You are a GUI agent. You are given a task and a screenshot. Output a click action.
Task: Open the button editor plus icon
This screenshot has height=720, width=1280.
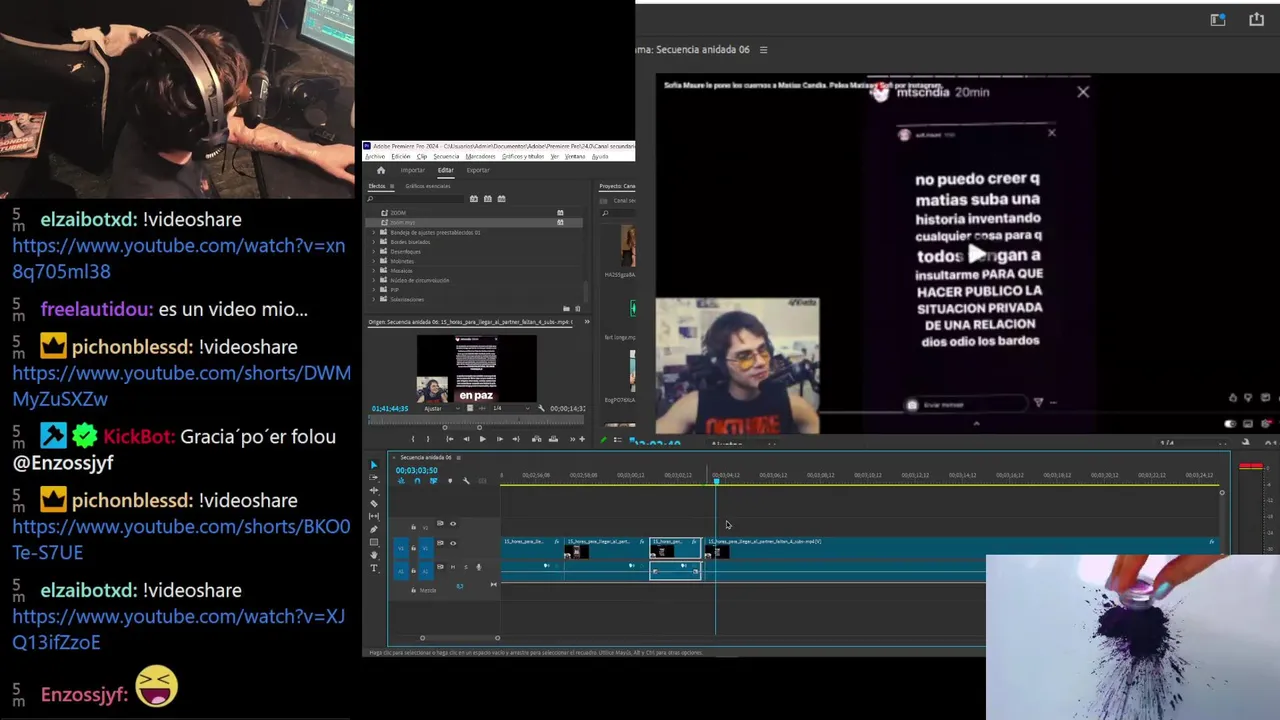click(582, 439)
